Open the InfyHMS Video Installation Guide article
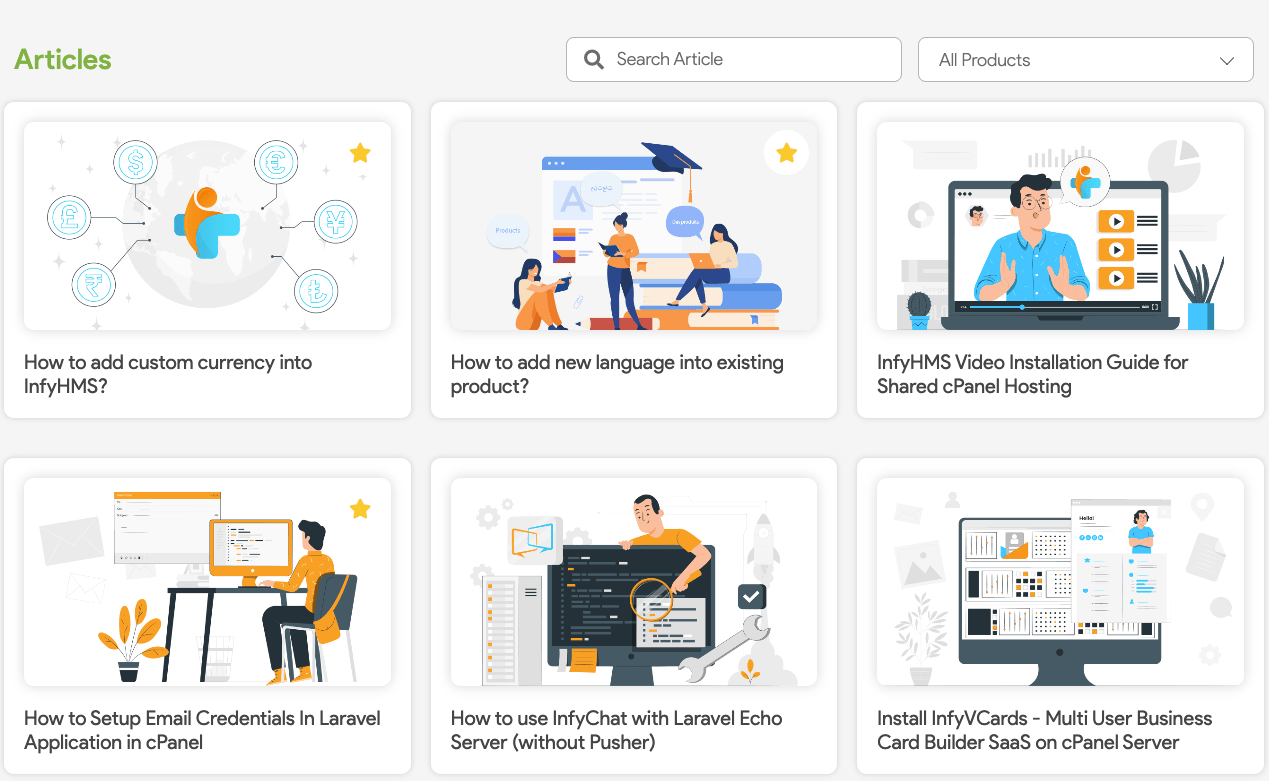The height and width of the screenshot is (781, 1269). coord(1032,374)
